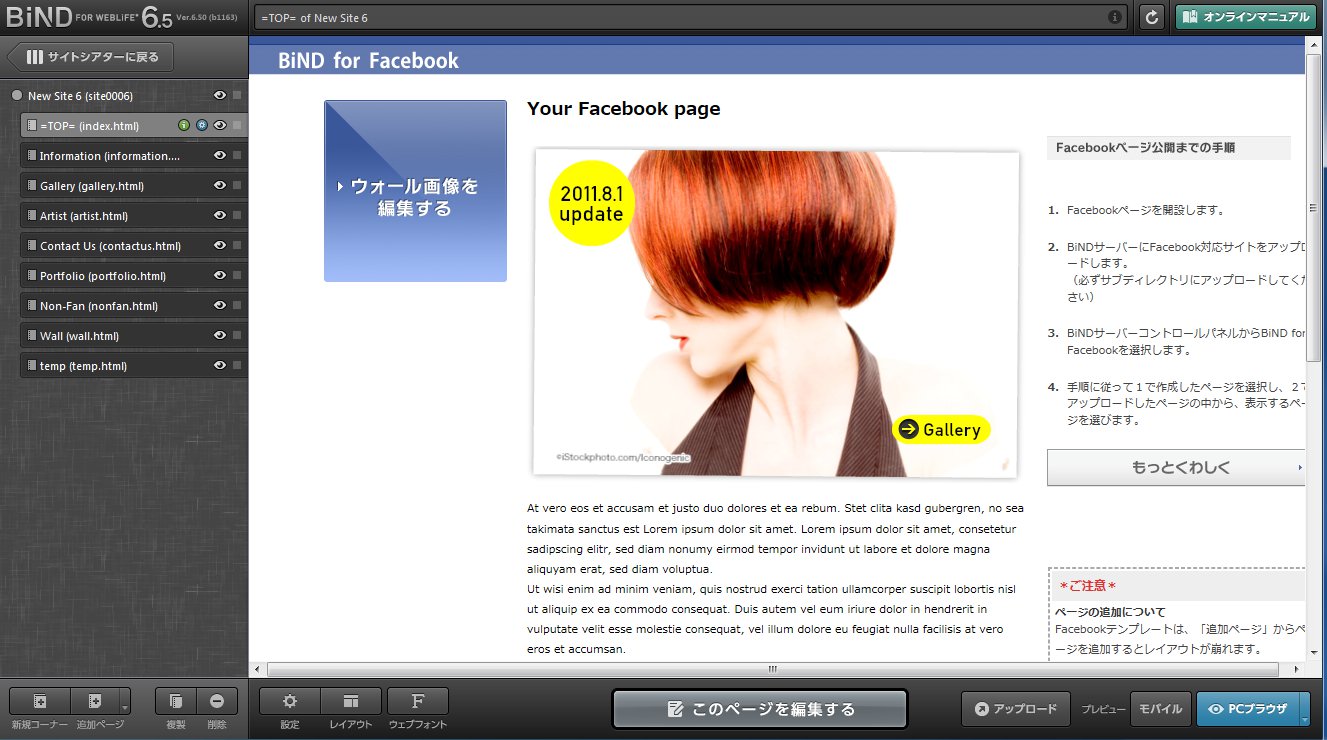The height and width of the screenshot is (740, 1327).
Task: Toggle eye visibility for Contact Us page
Action: [219, 245]
